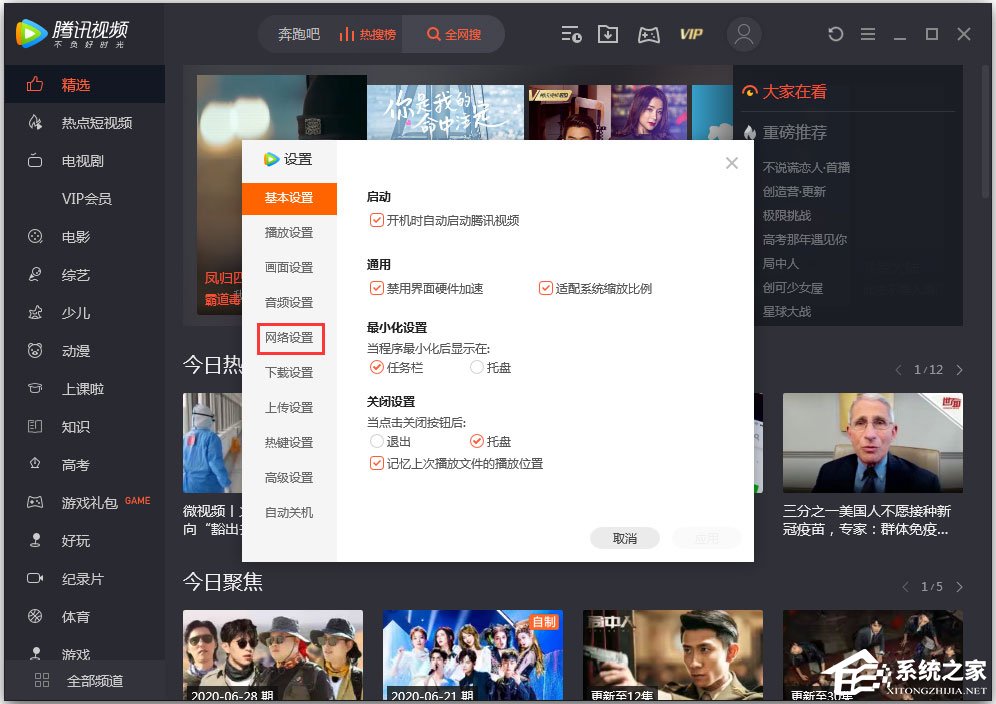The width and height of the screenshot is (996, 704).
Task: Toggle 适配系统缩放比例 checkbox
Action: pos(546,287)
